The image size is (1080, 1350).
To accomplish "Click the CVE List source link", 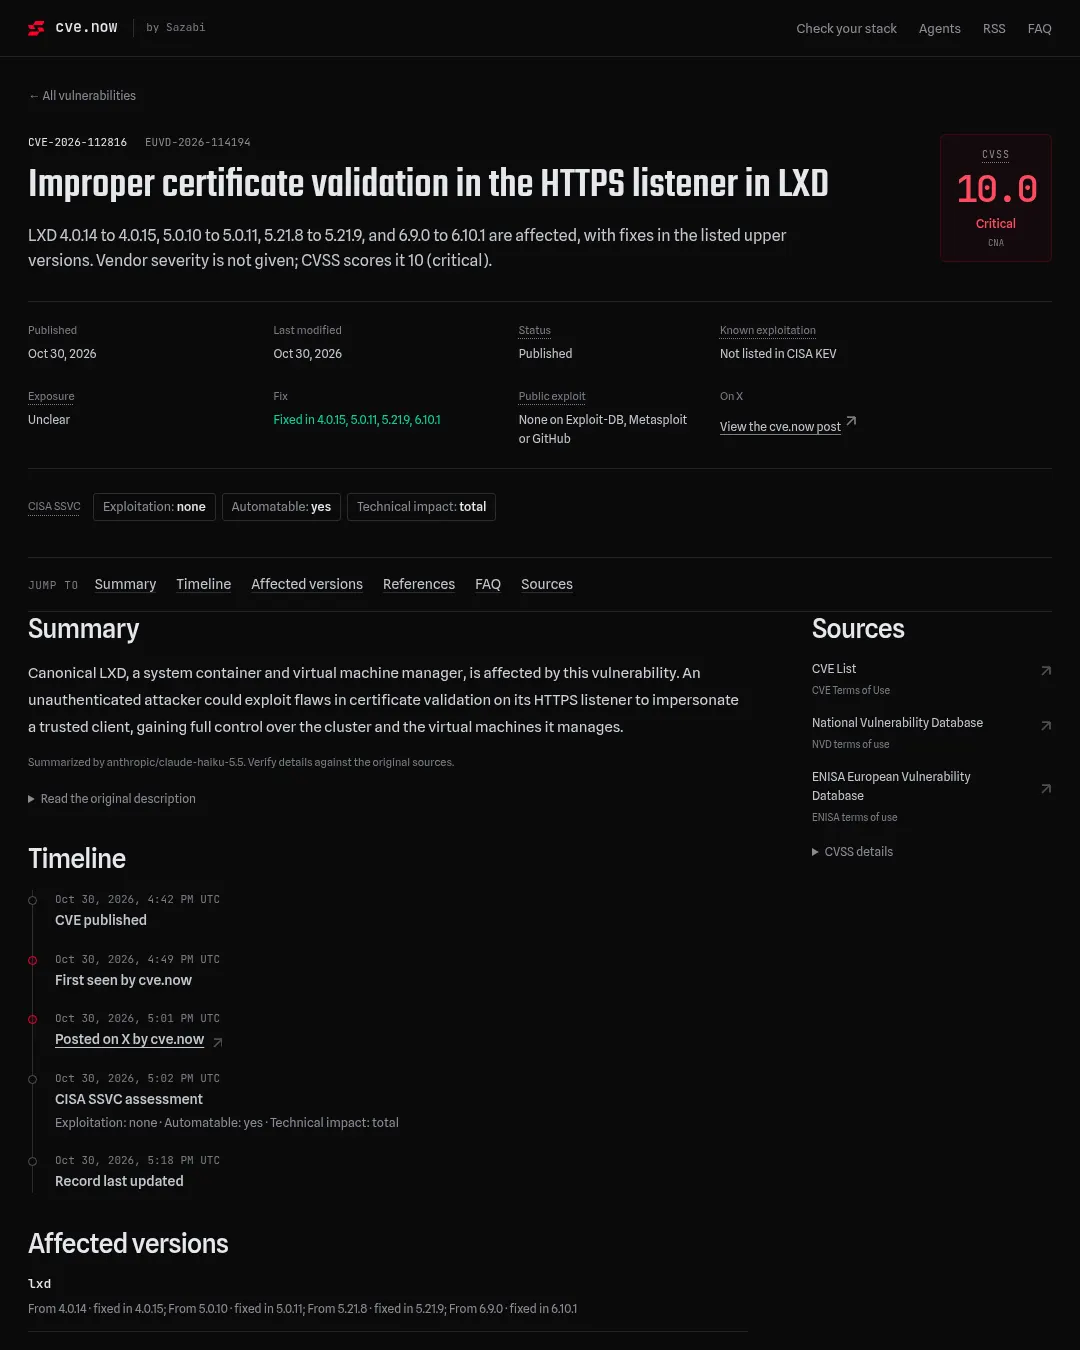I will [x=834, y=669].
